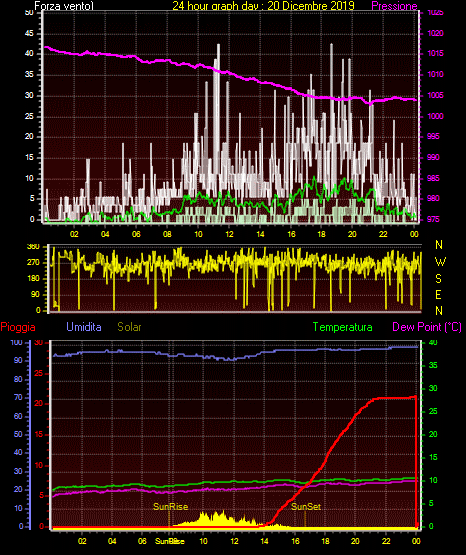This screenshot has height=555, width=466.
Task: Click the "270" value on the wind direction axis
Action: [33, 263]
